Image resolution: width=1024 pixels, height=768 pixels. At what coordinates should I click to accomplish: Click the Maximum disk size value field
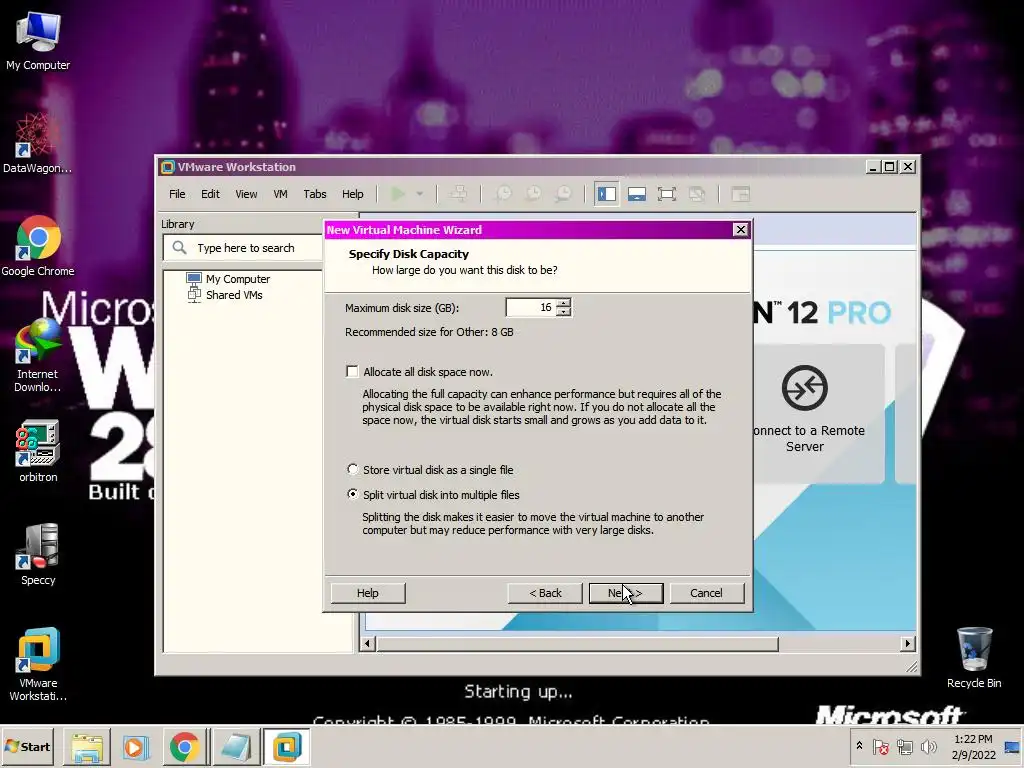click(530, 308)
